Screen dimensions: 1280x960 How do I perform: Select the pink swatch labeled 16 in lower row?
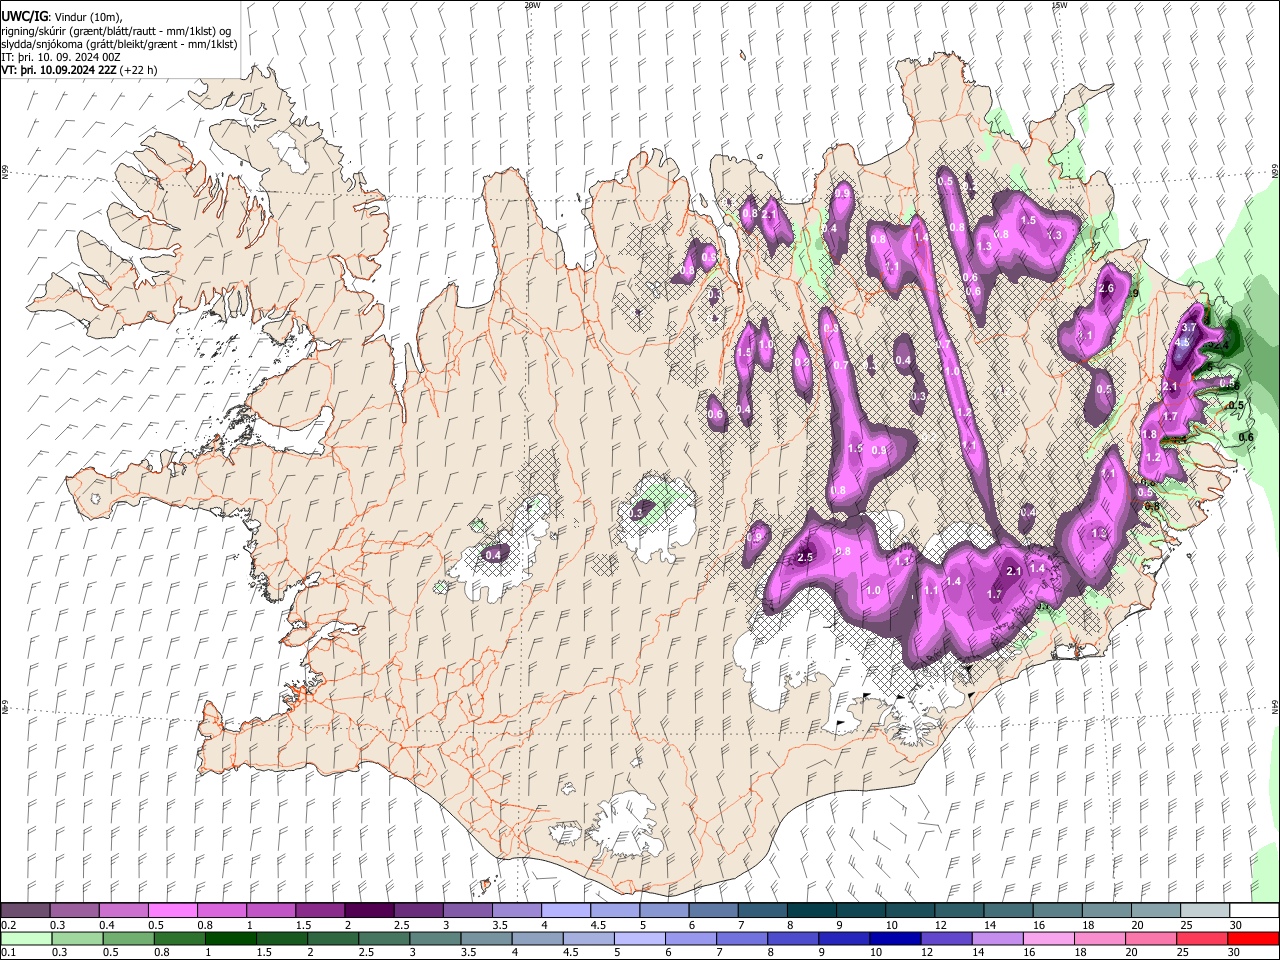(x=1048, y=939)
